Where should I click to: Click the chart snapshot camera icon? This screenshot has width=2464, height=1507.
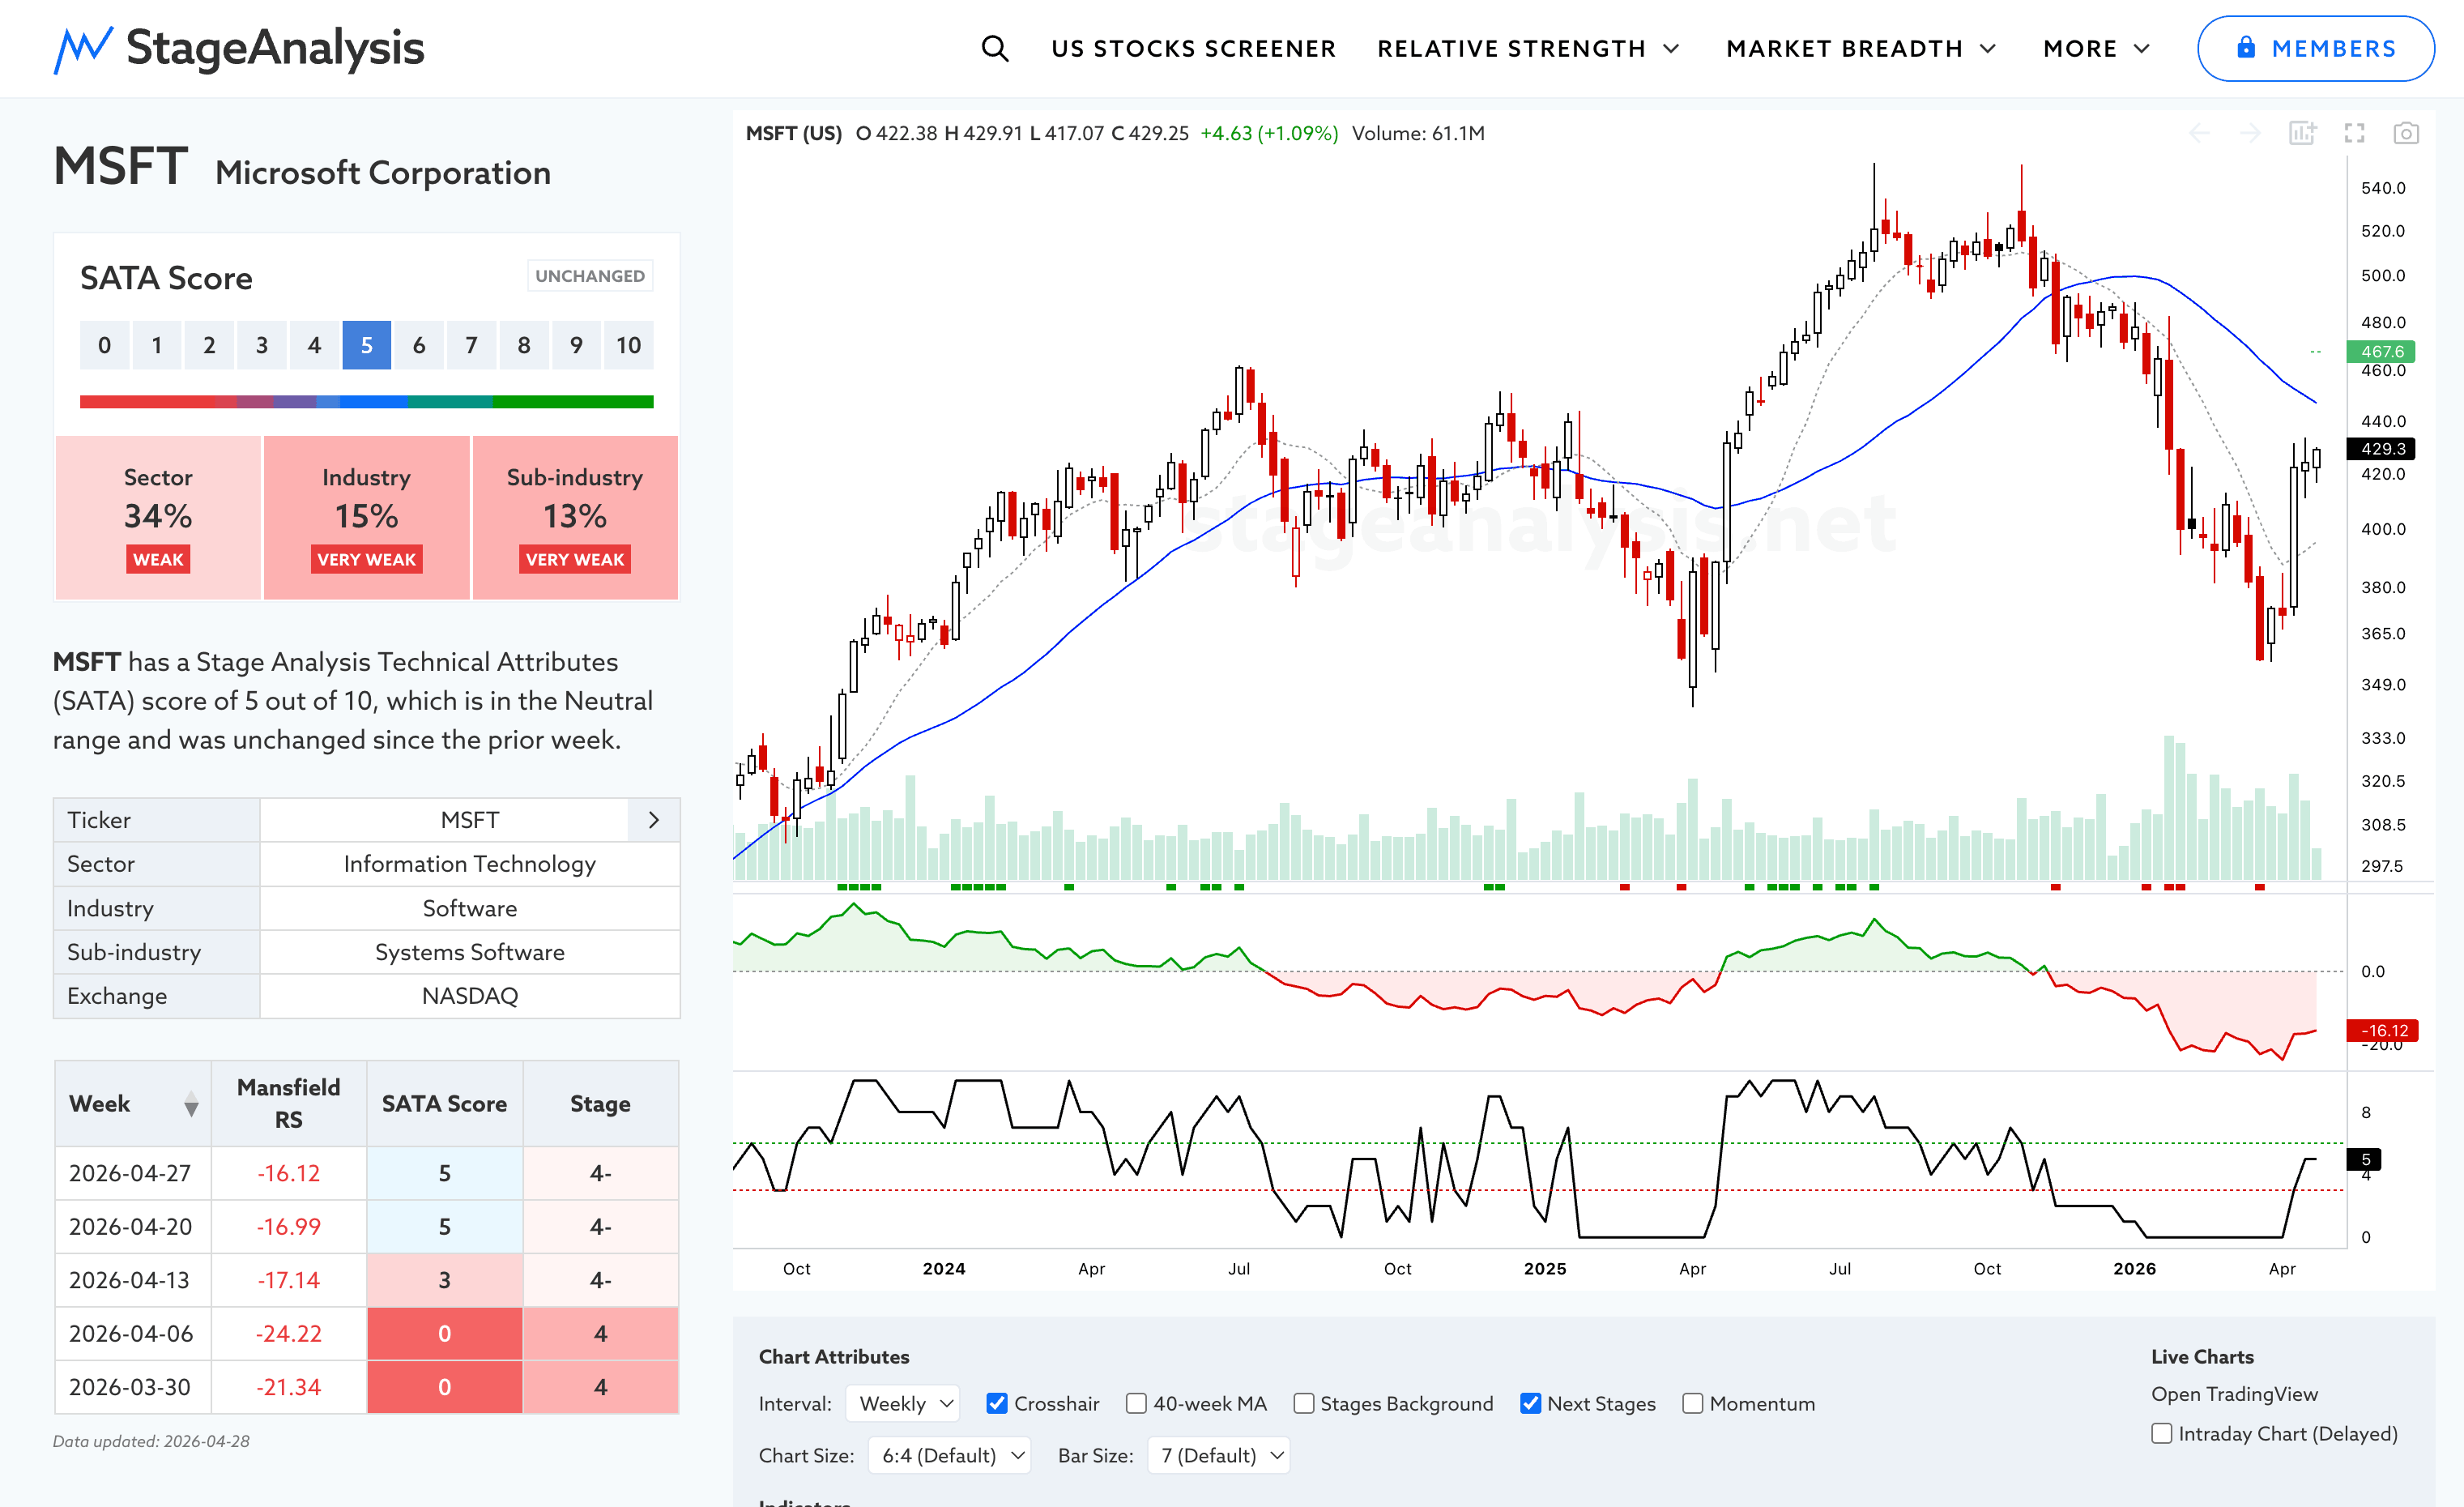coord(2405,133)
